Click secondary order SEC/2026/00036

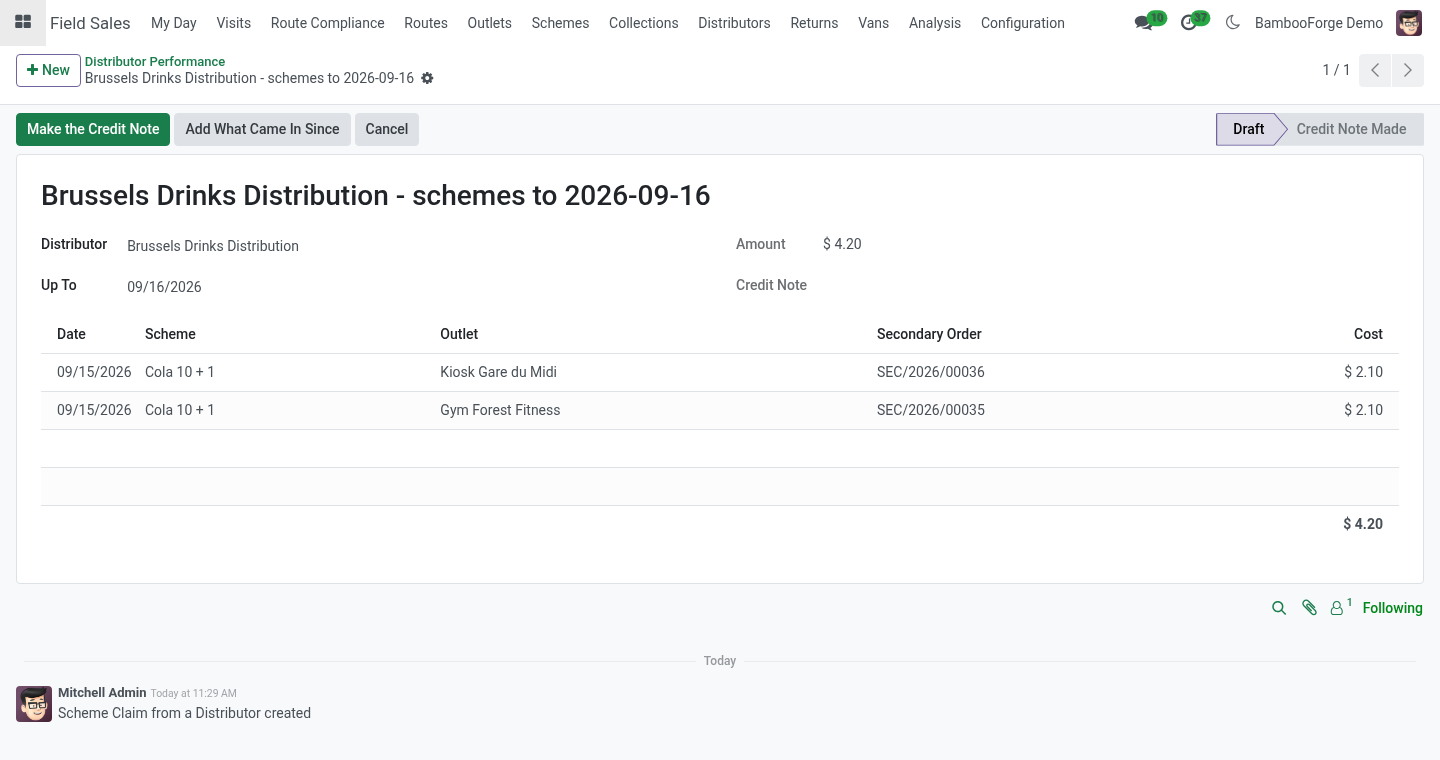click(930, 372)
